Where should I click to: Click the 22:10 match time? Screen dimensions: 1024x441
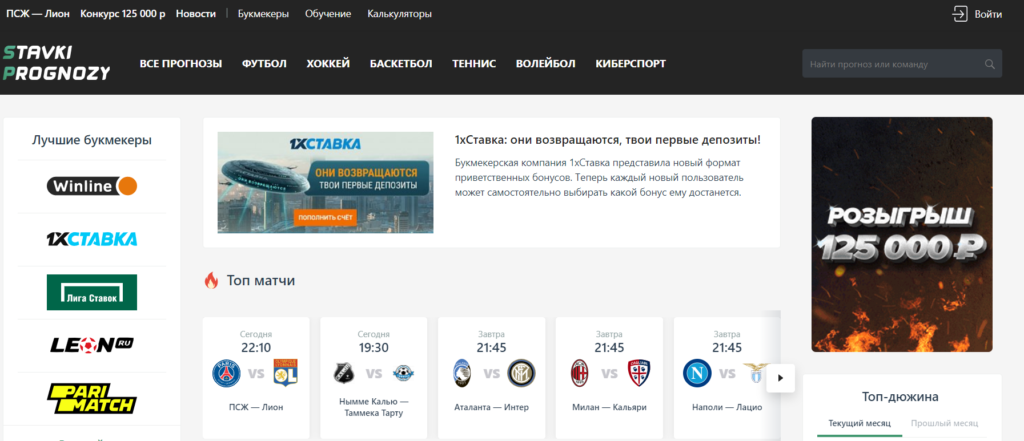click(256, 348)
